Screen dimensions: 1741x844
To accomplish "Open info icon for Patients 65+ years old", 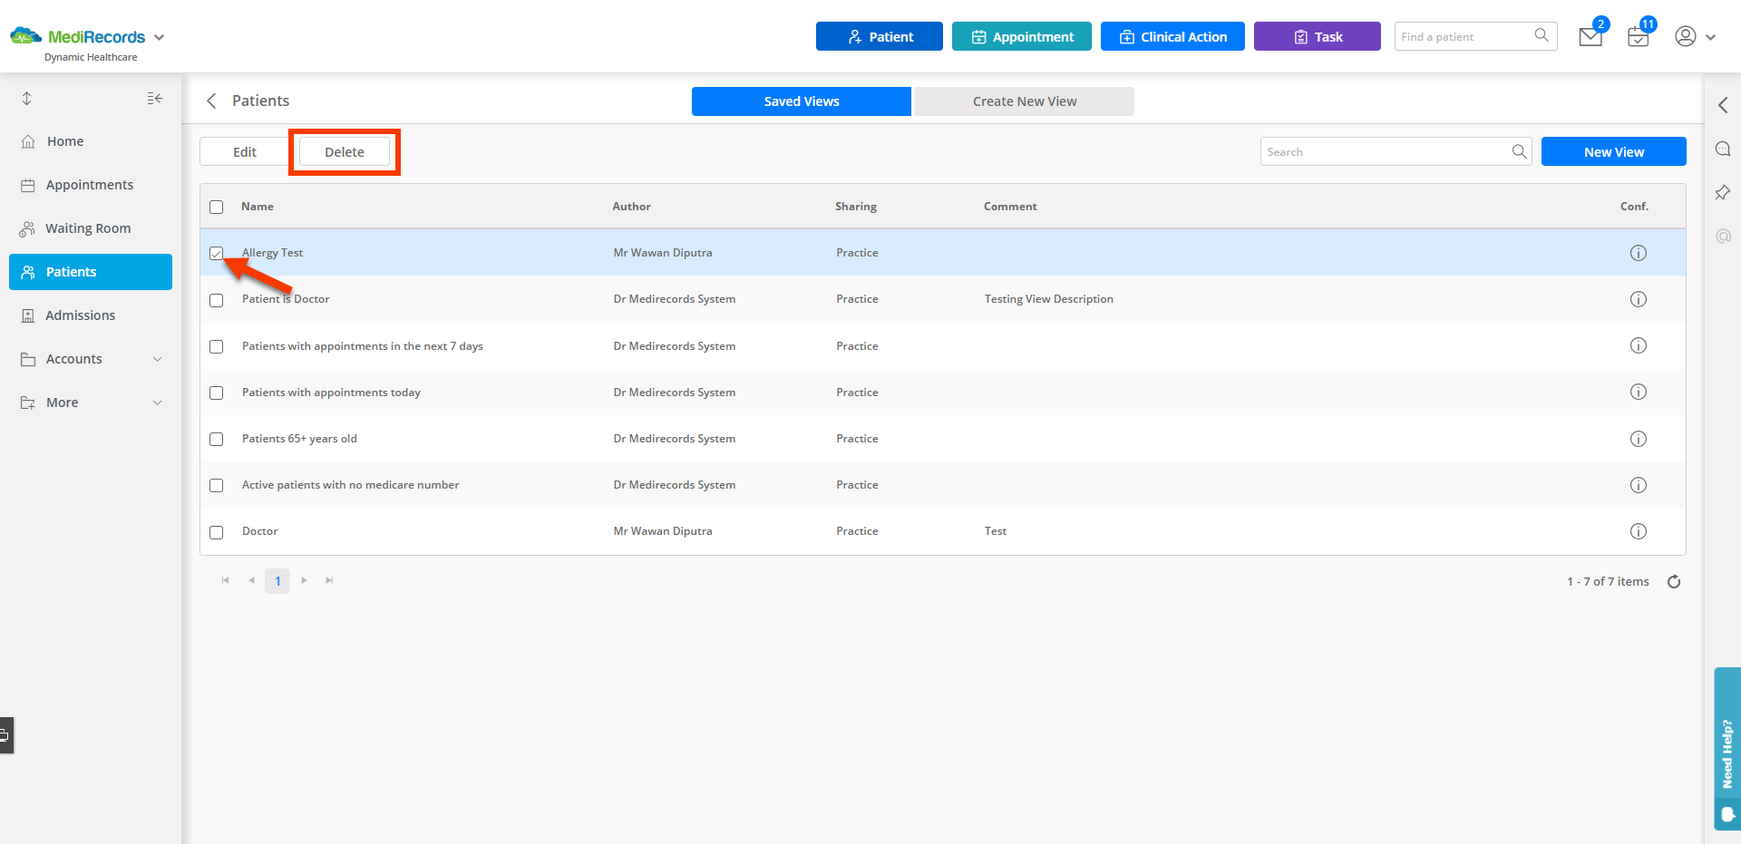I will pyautogui.click(x=1638, y=439).
